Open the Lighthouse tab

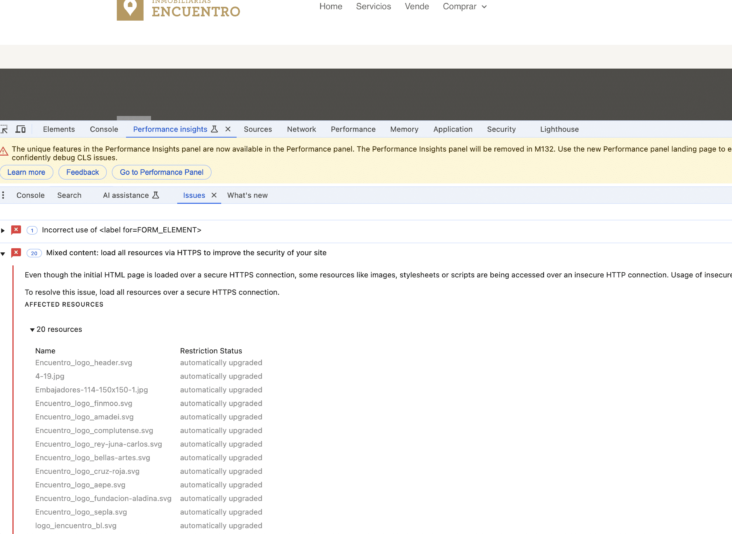559,129
